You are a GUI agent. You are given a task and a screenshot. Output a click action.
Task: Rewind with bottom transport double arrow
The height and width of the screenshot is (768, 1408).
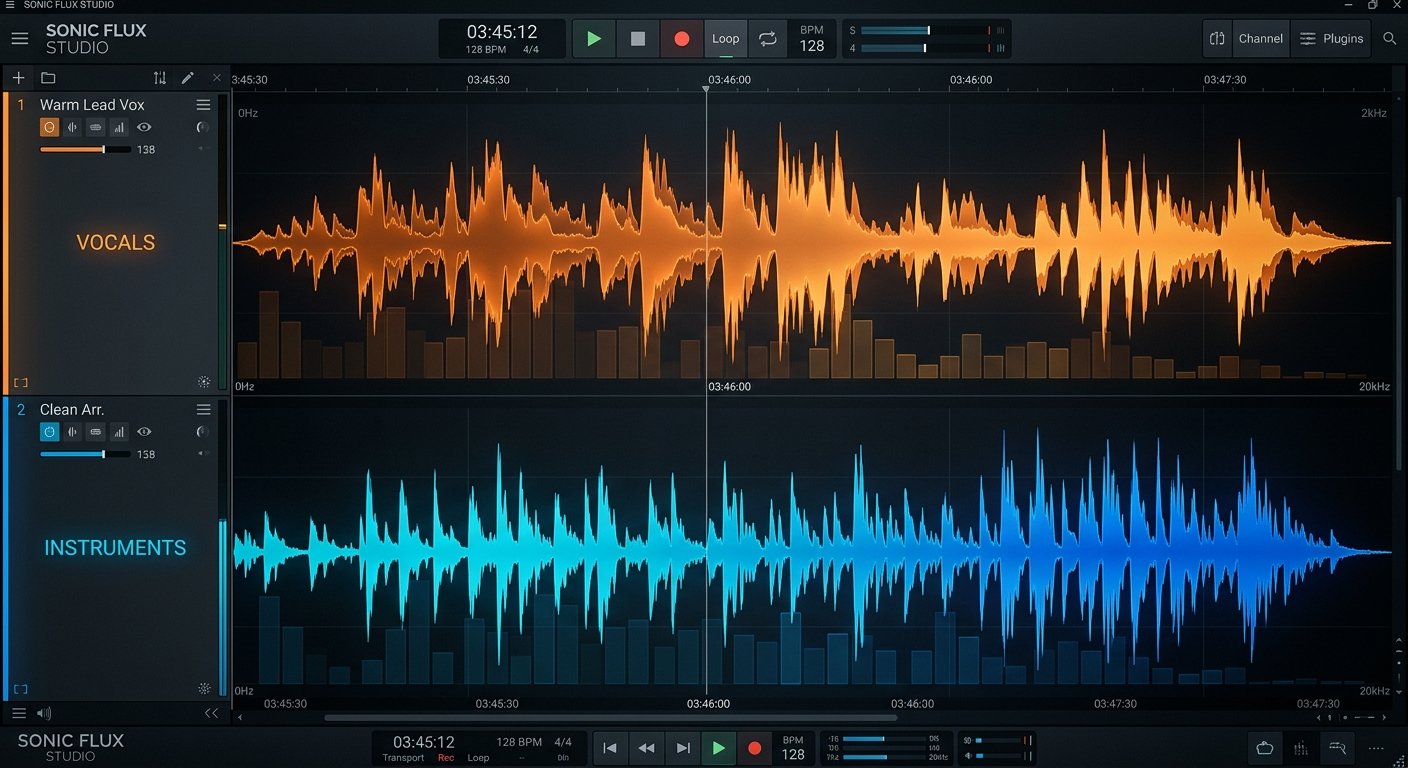click(x=647, y=748)
